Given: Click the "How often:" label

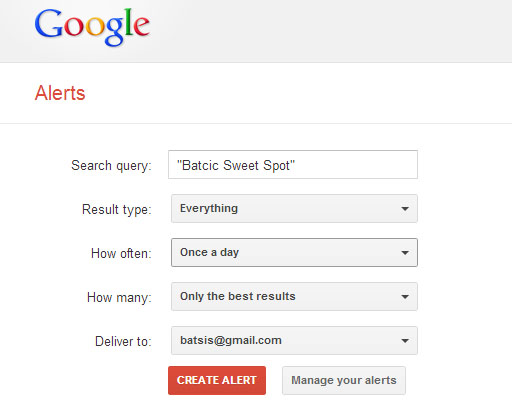Looking at the screenshot, I should pyautogui.click(x=121, y=253).
